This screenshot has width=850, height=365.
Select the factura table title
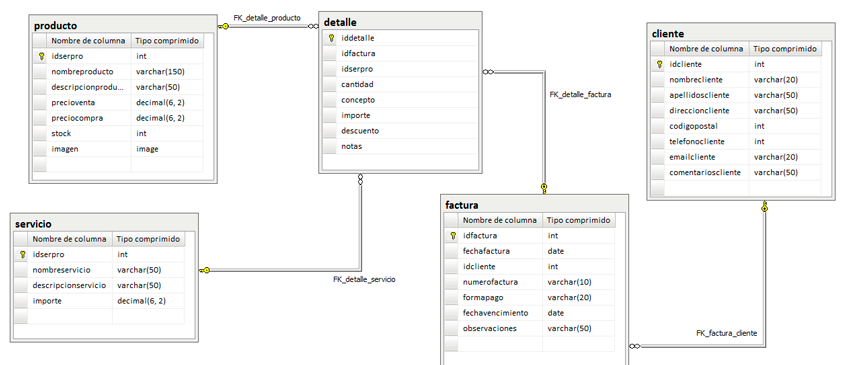tap(462, 206)
